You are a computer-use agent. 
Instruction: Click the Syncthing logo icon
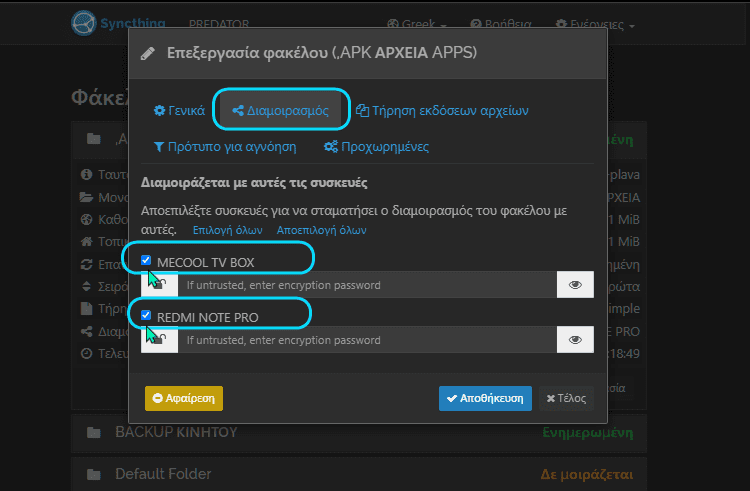pyautogui.click(x=84, y=22)
